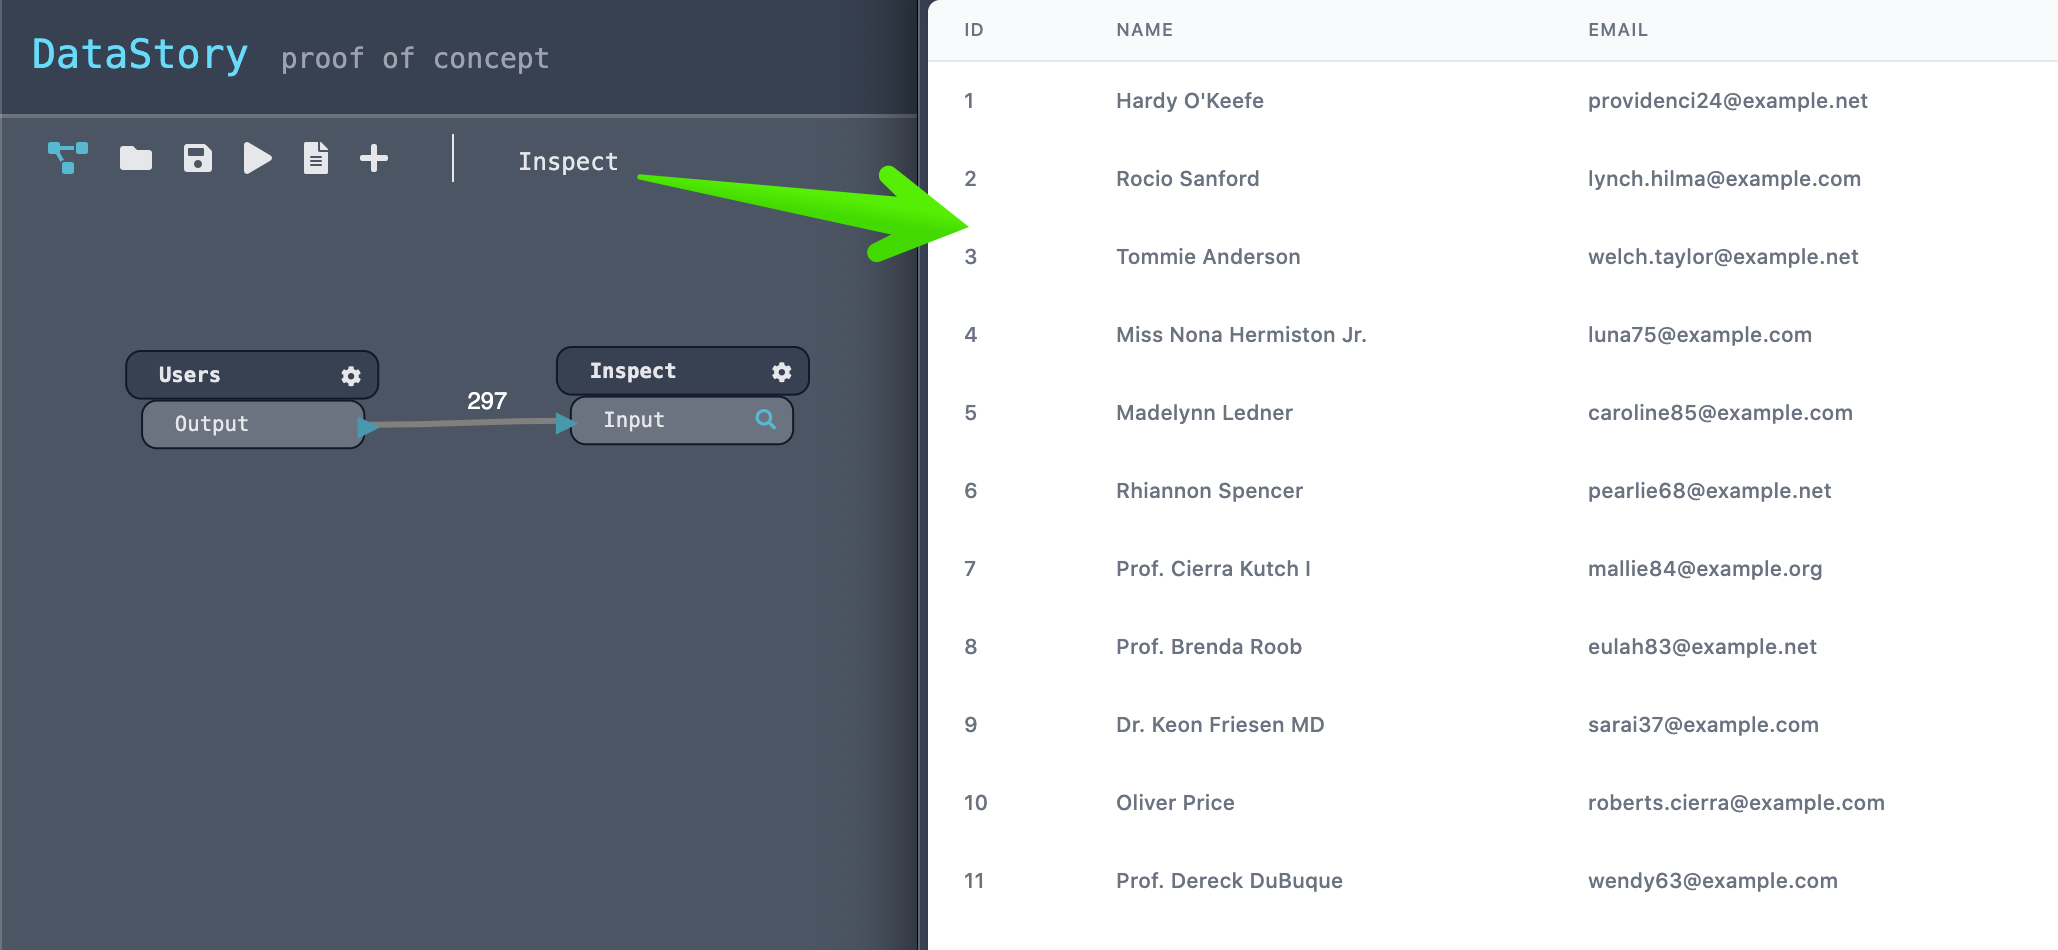Click the document log icon in toolbar
This screenshot has width=2058, height=950.
pyautogui.click(x=316, y=158)
